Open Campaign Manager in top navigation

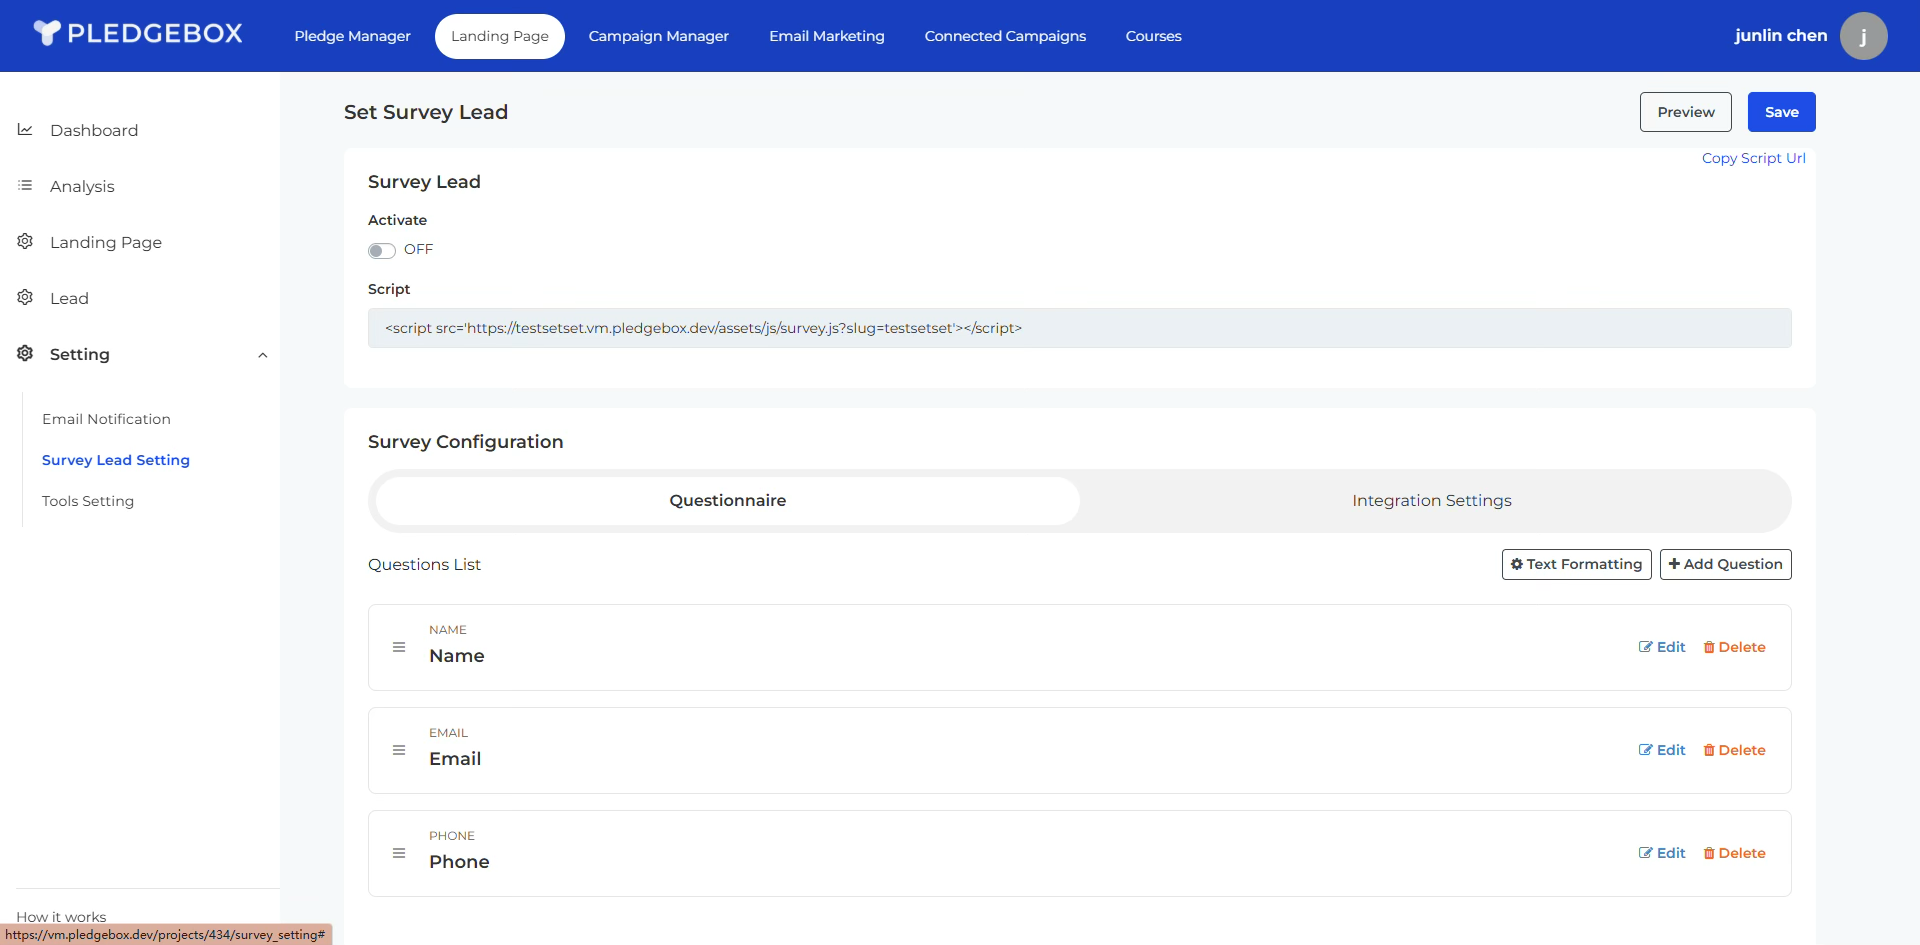(659, 36)
